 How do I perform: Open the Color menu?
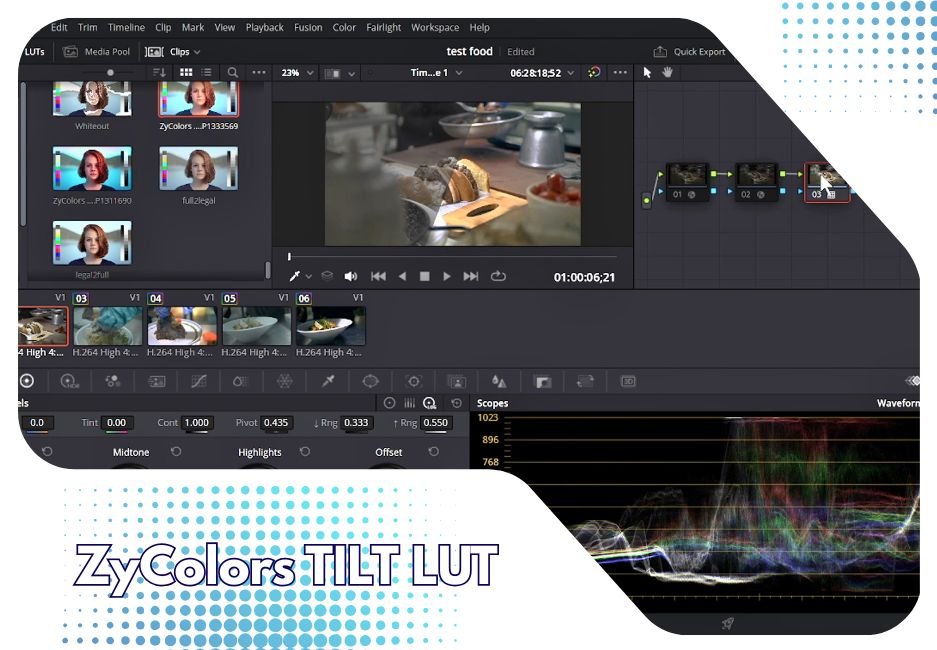point(344,27)
